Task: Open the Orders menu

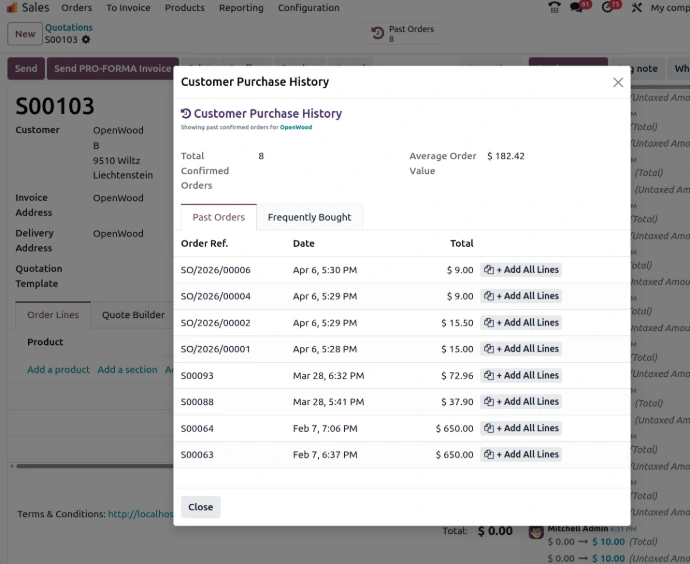Action: coord(77,8)
